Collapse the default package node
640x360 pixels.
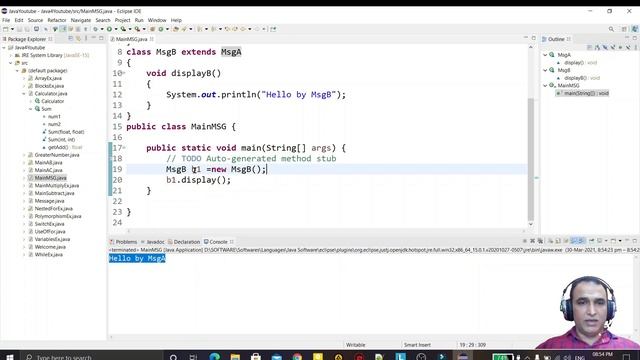(17, 71)
